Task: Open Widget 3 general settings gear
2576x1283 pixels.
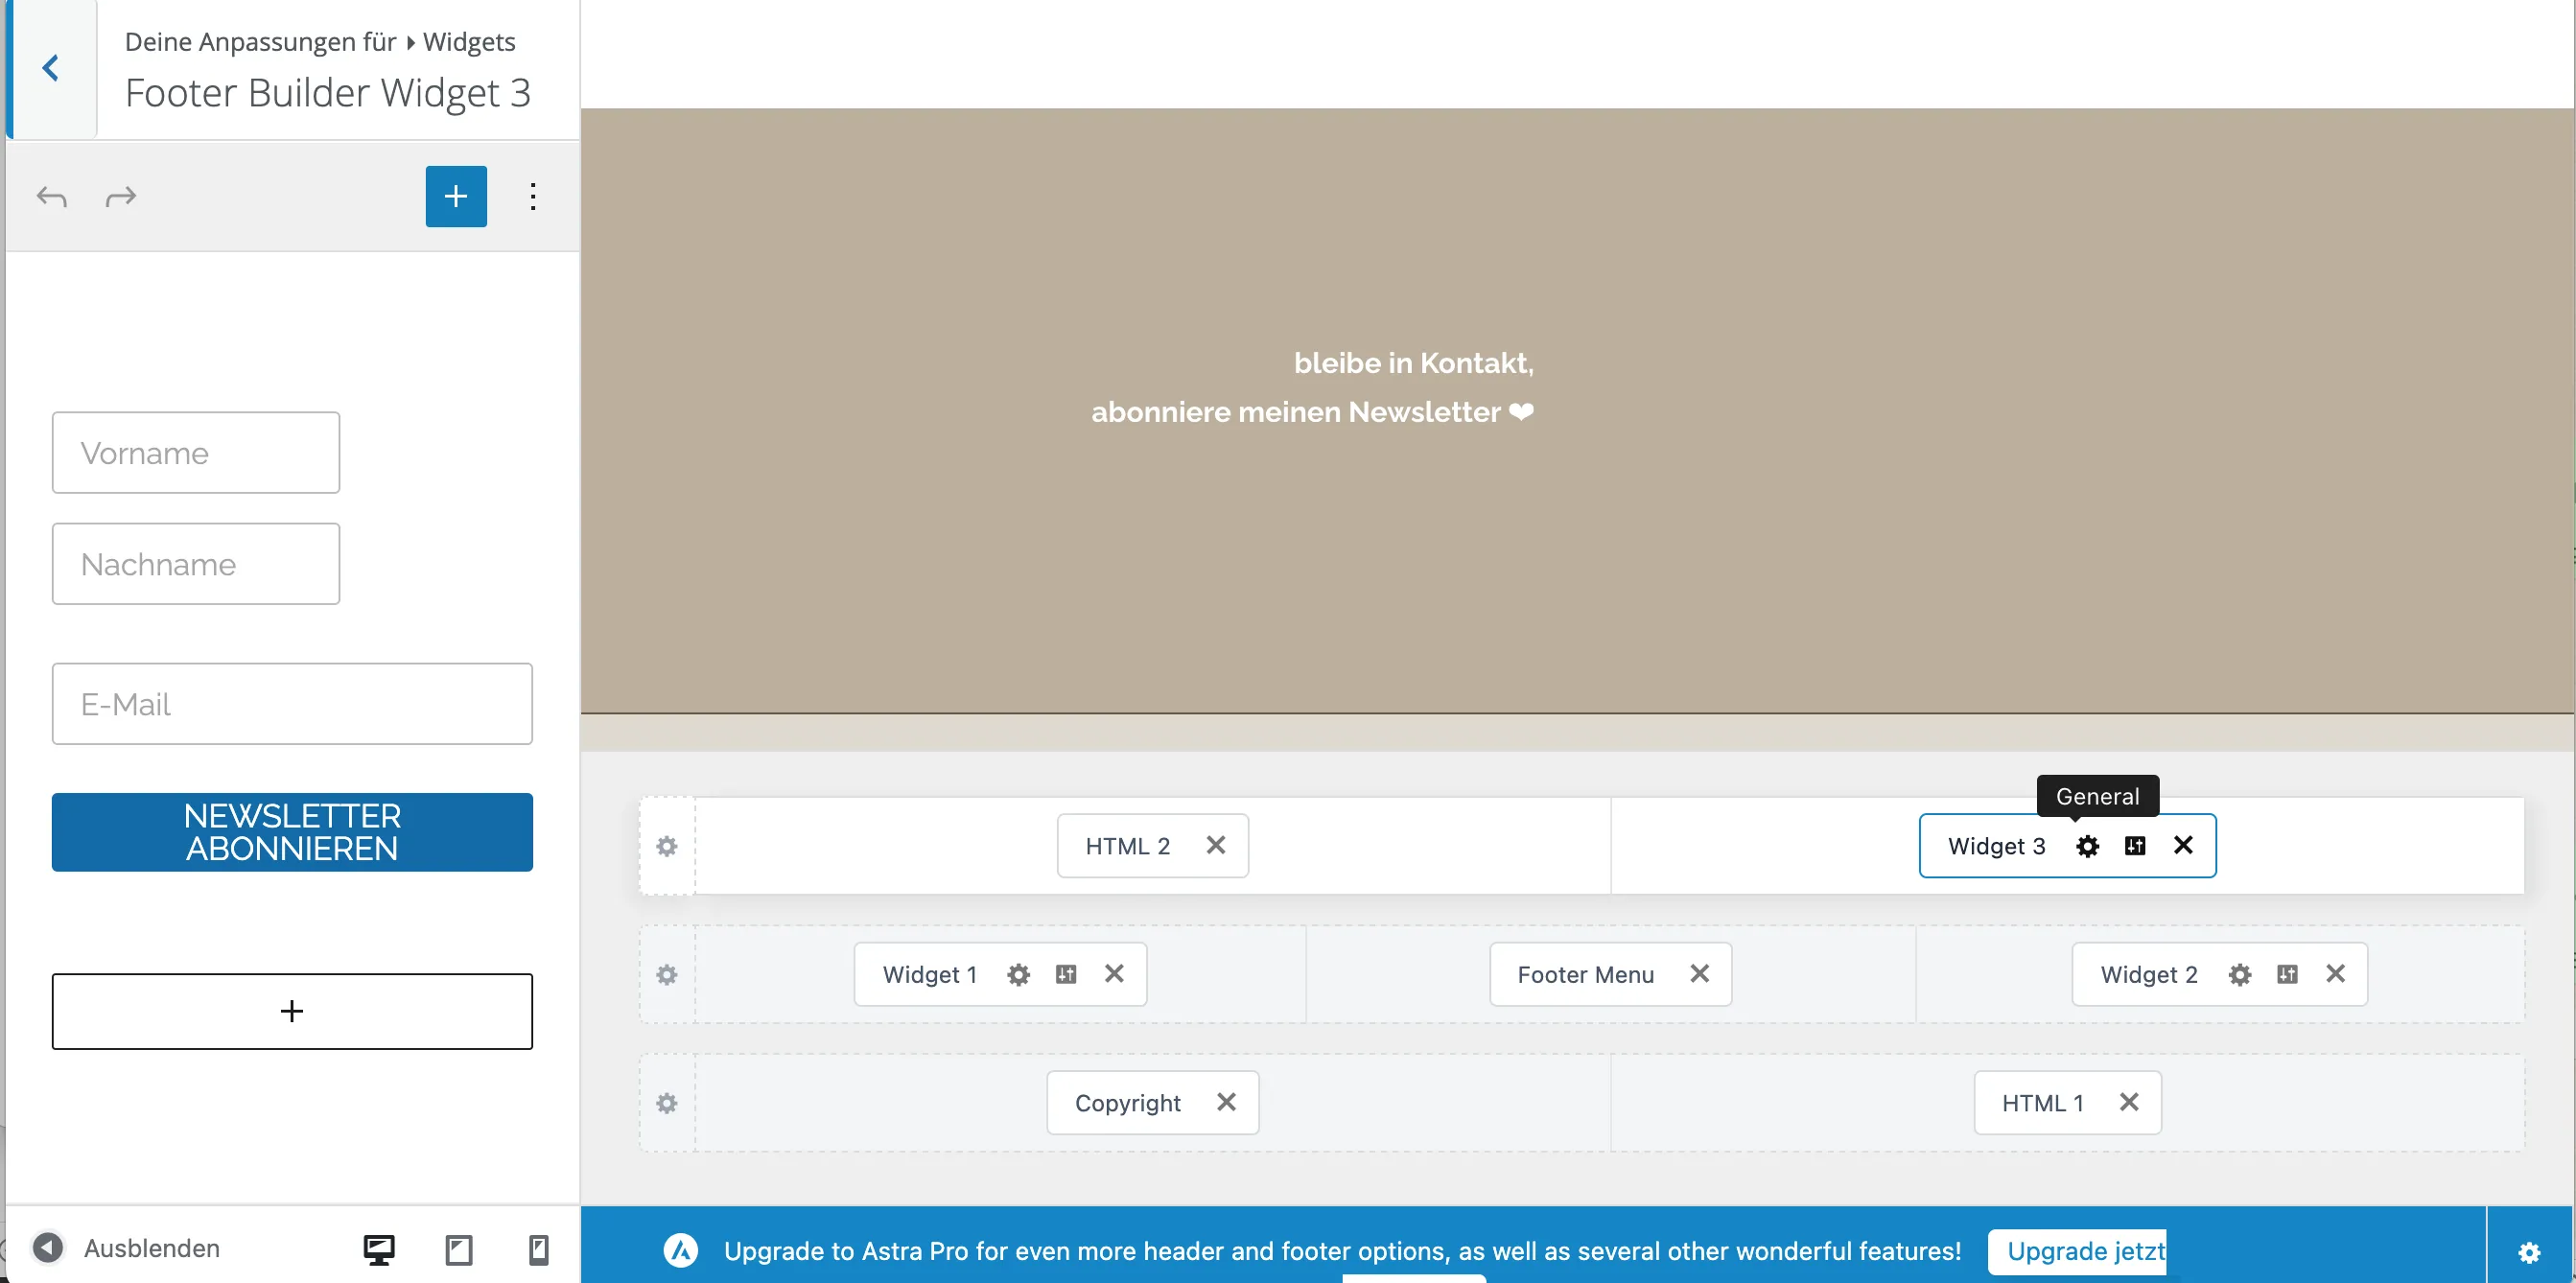Action: coord(2087,846)
